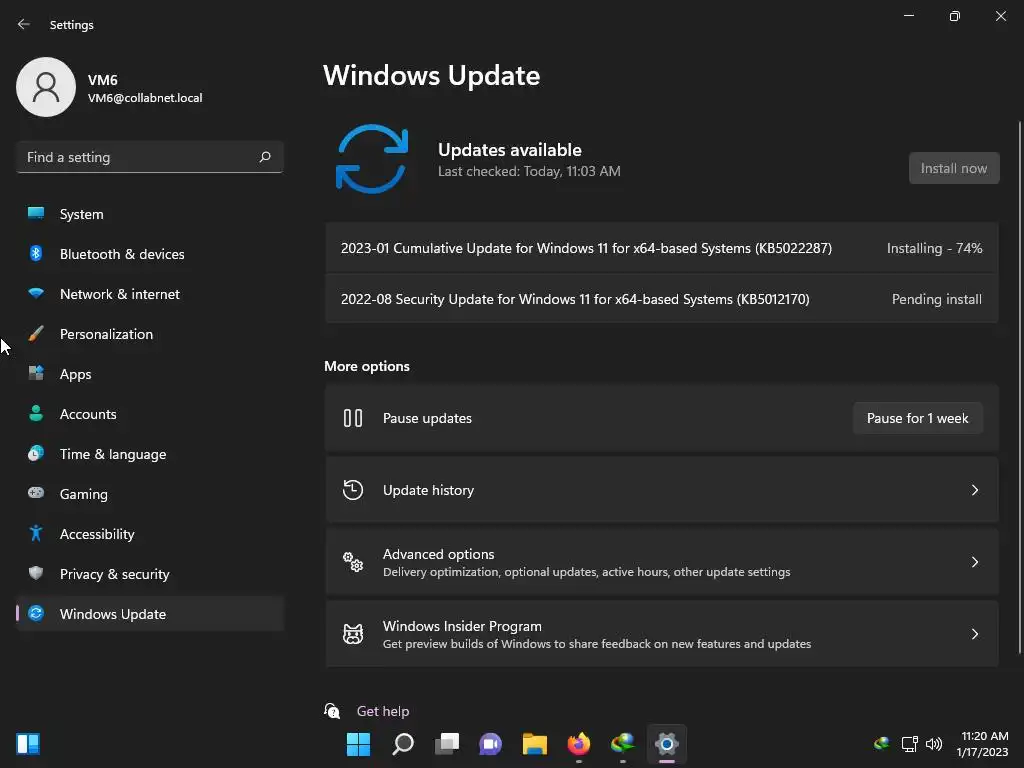Launch Firefox from the taskbar
The height and width of the screenshot is (768, 1024).
pyautogui.click(x=579, y=744)
